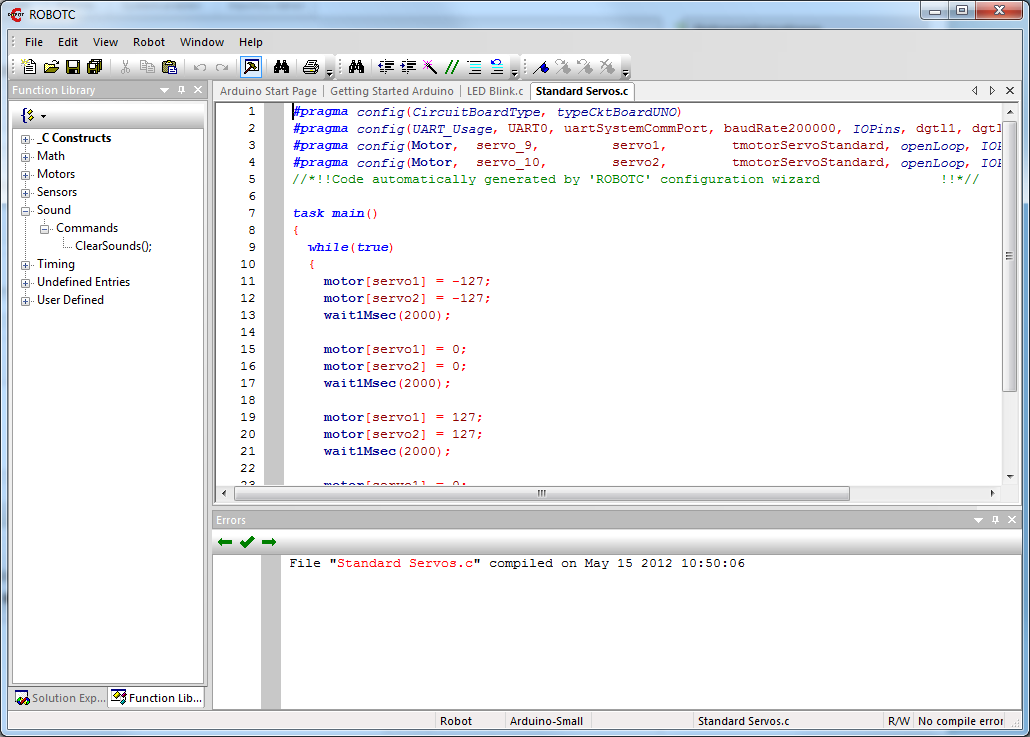Collapse the Sound tree node

[26, 210]
